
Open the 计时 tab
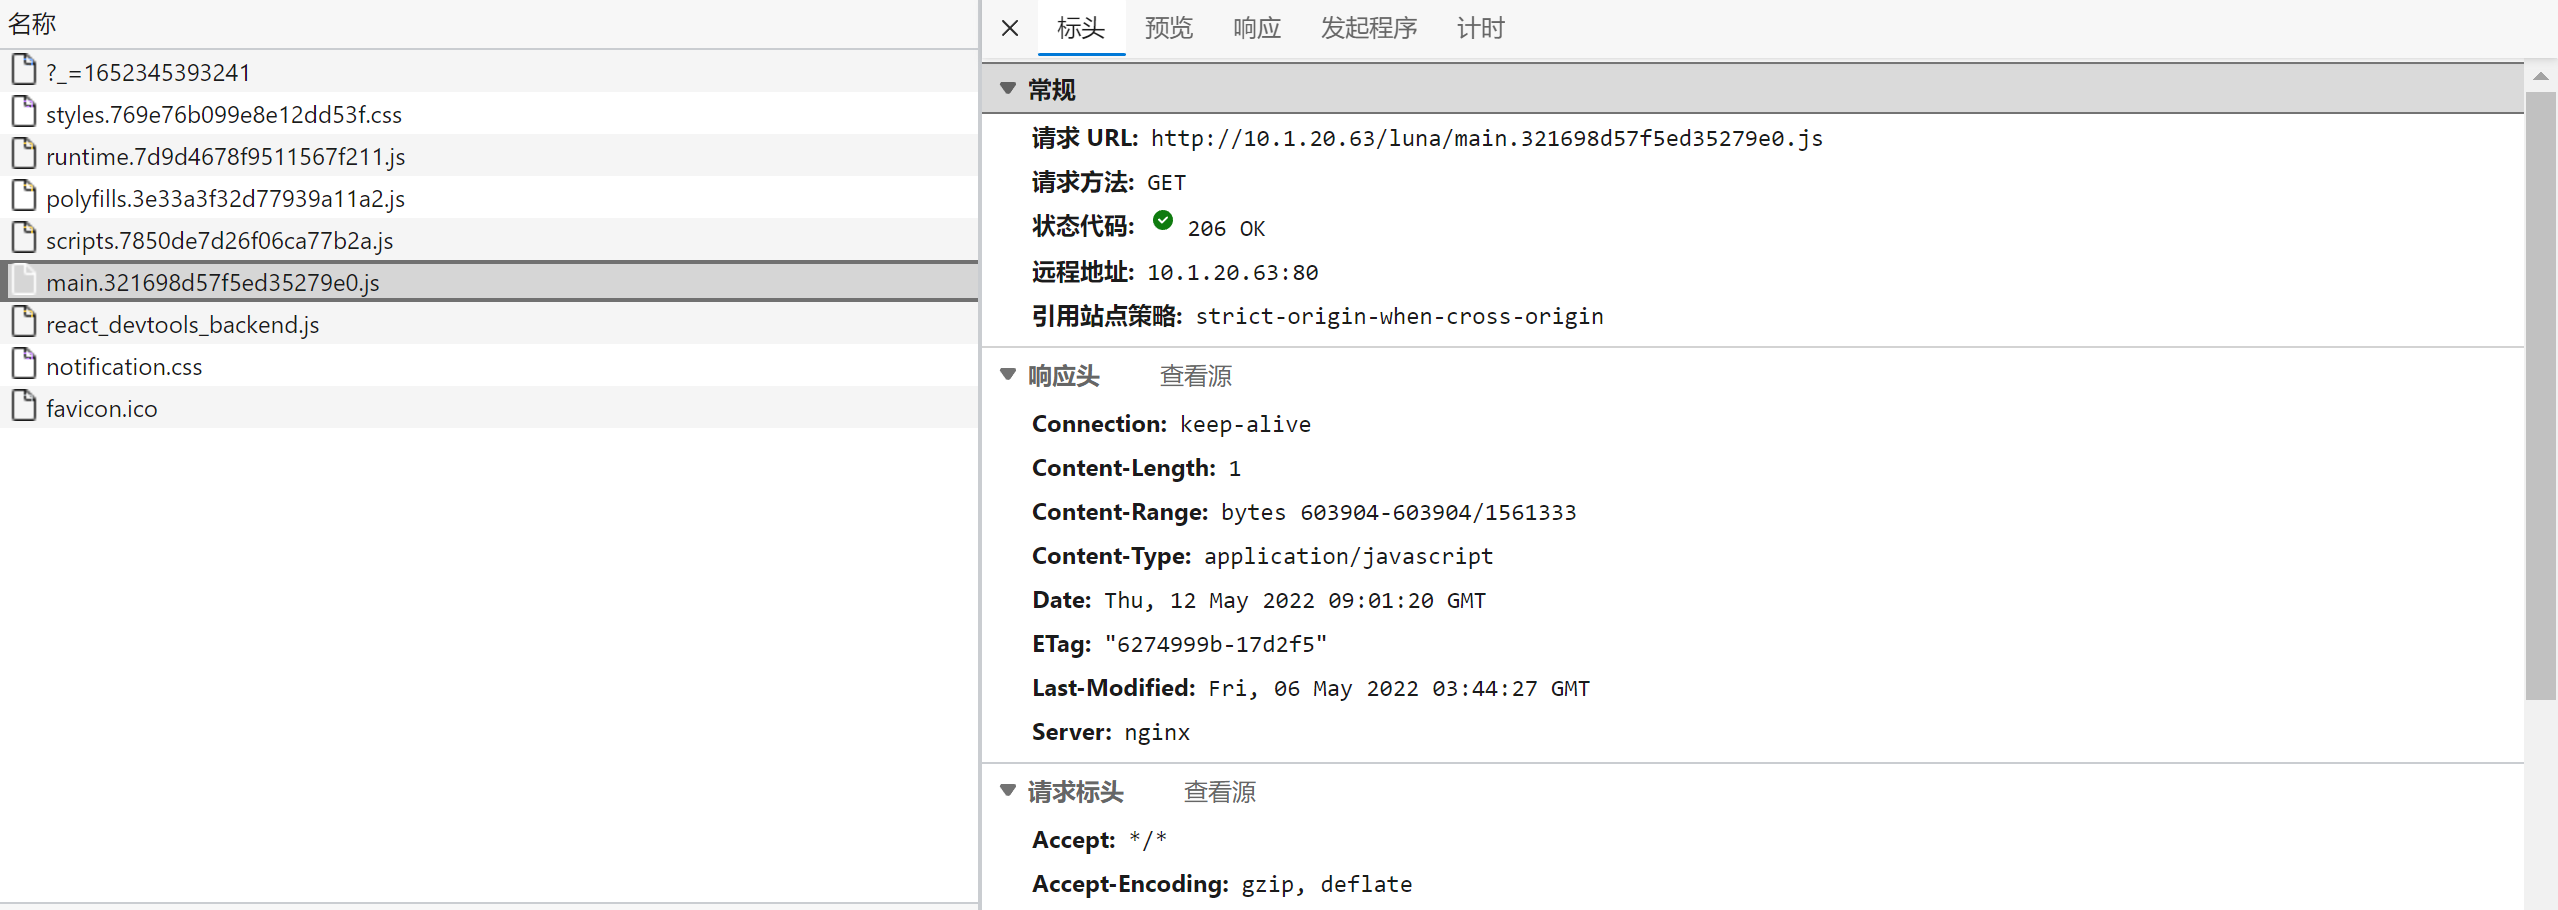tap(1479, 28)
